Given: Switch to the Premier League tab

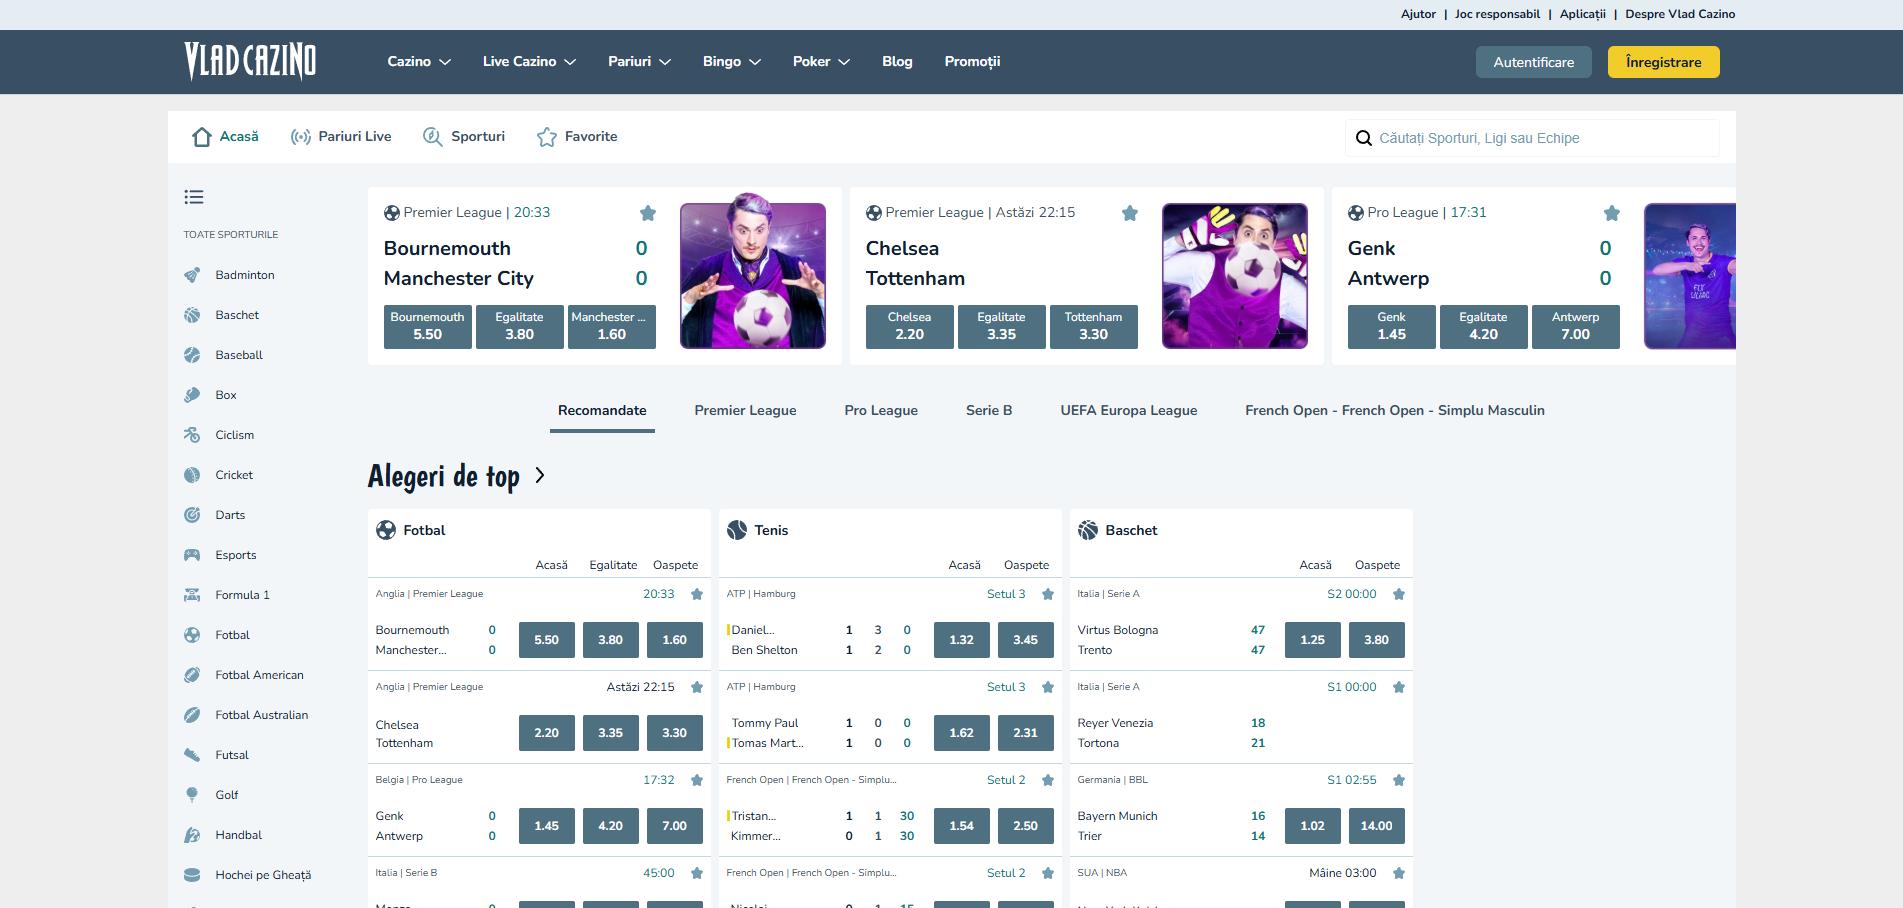Looking at the screenshot, I should point(745,411).
